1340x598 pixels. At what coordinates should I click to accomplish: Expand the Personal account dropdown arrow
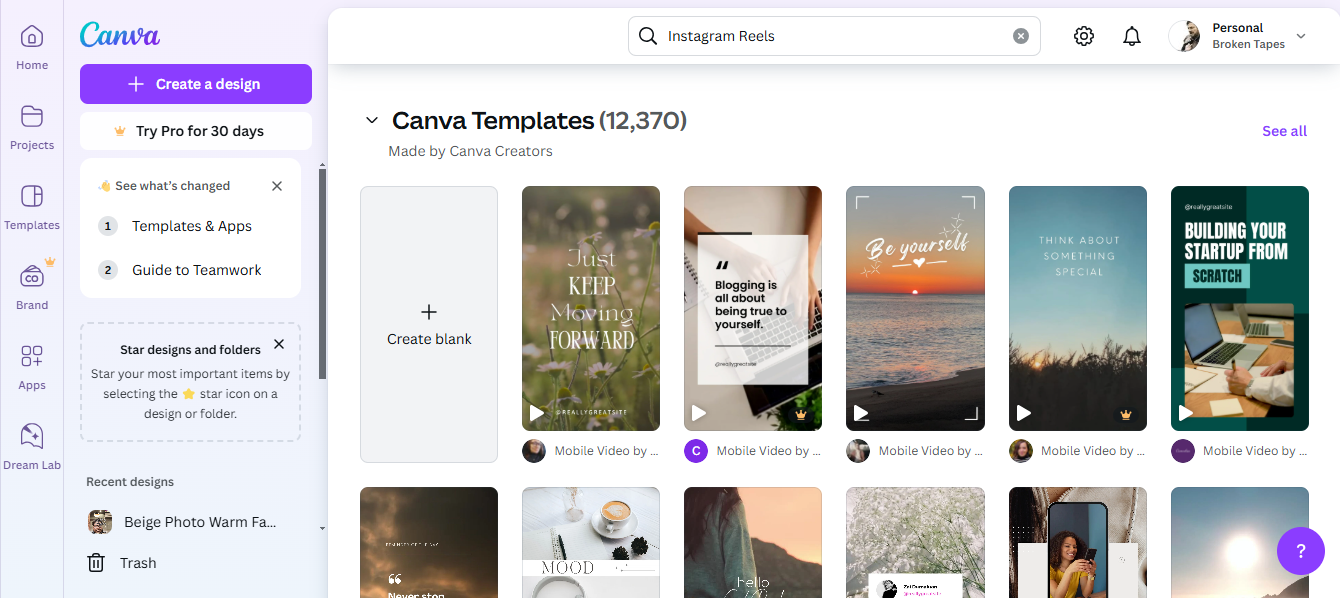1301,36
